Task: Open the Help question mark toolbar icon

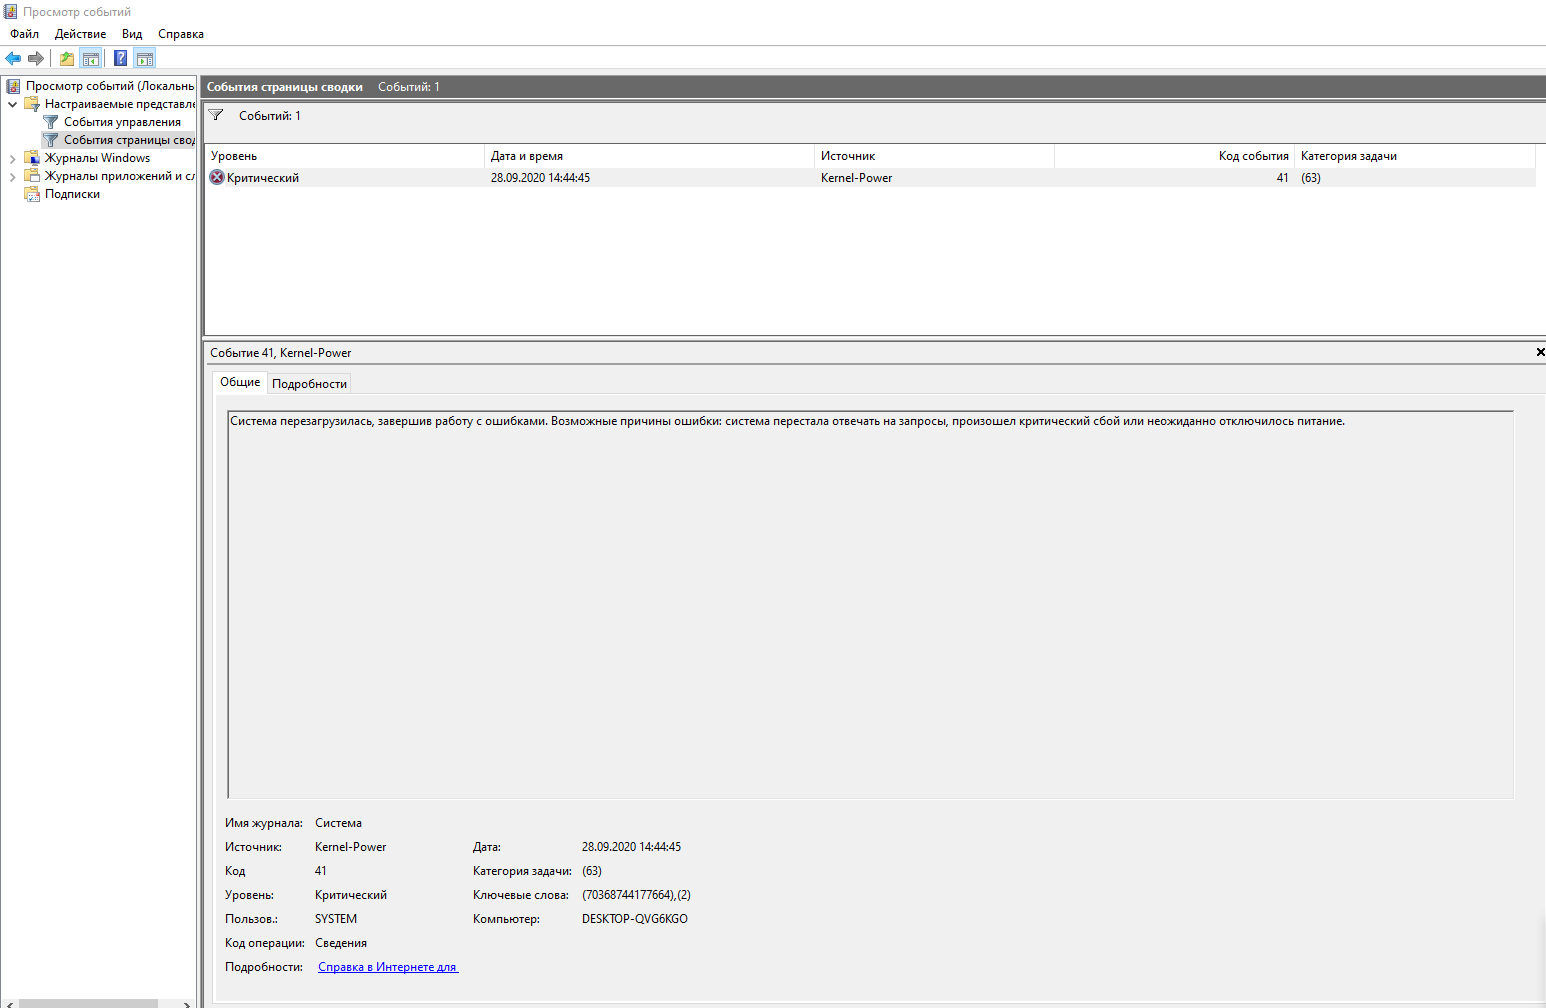Action: (x=121, y=58)
